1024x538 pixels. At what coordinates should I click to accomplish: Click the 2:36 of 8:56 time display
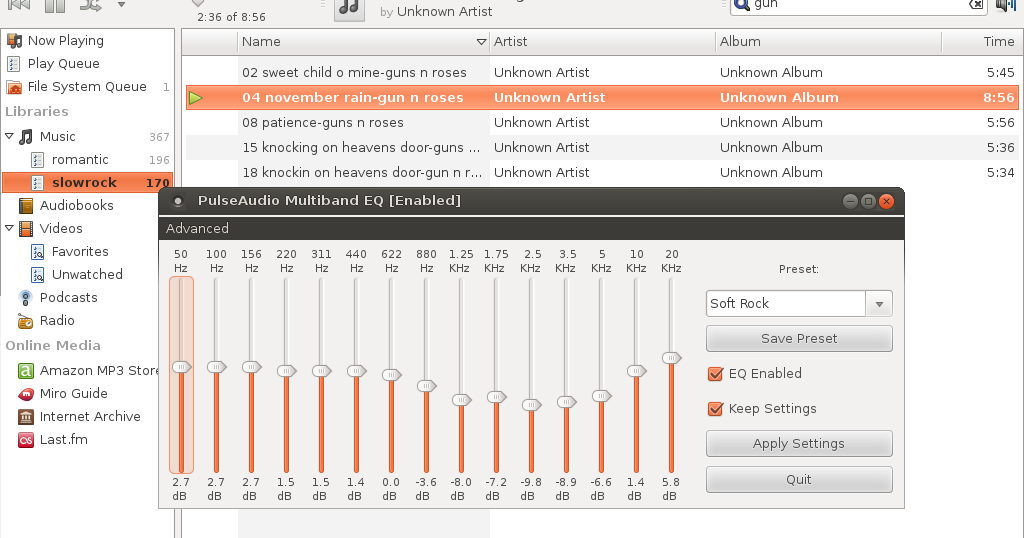click(231, 17)
